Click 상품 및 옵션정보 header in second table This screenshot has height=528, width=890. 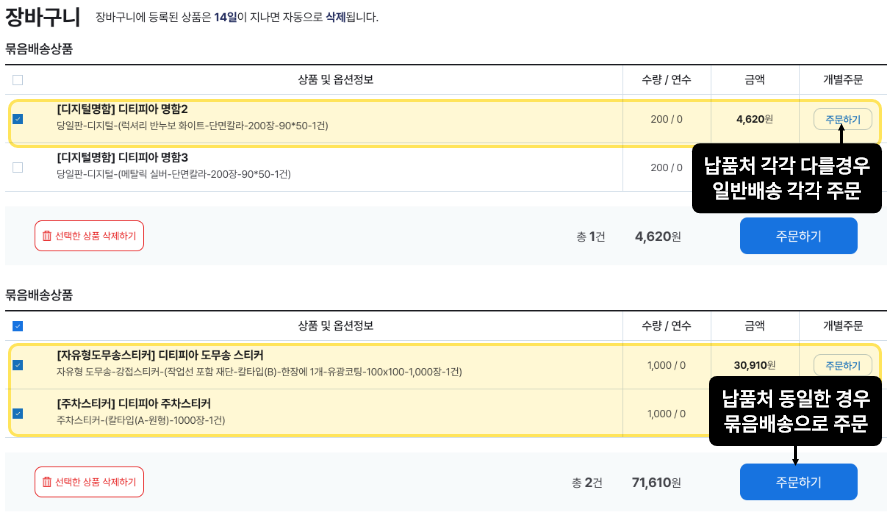[x=335, y=325]
